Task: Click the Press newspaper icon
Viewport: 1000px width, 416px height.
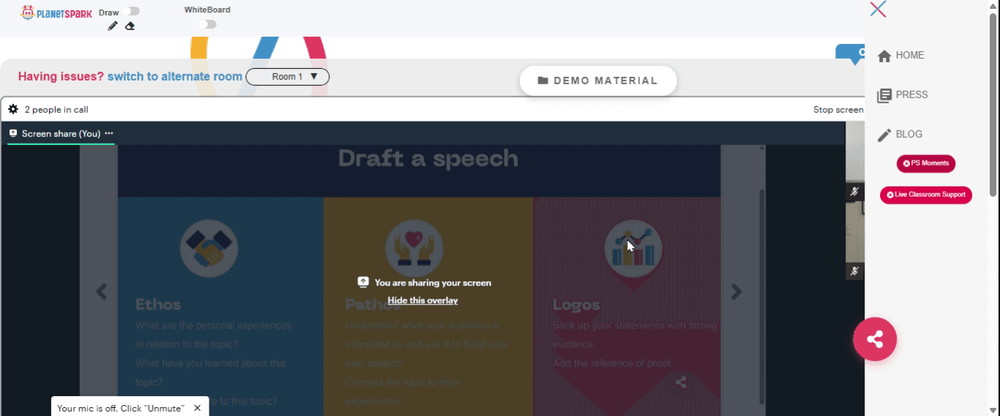Action: (x=884, y=96)
